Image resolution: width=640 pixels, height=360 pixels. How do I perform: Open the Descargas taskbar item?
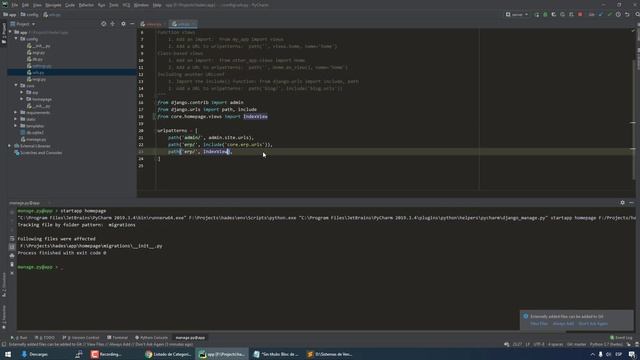coord(35,354)
